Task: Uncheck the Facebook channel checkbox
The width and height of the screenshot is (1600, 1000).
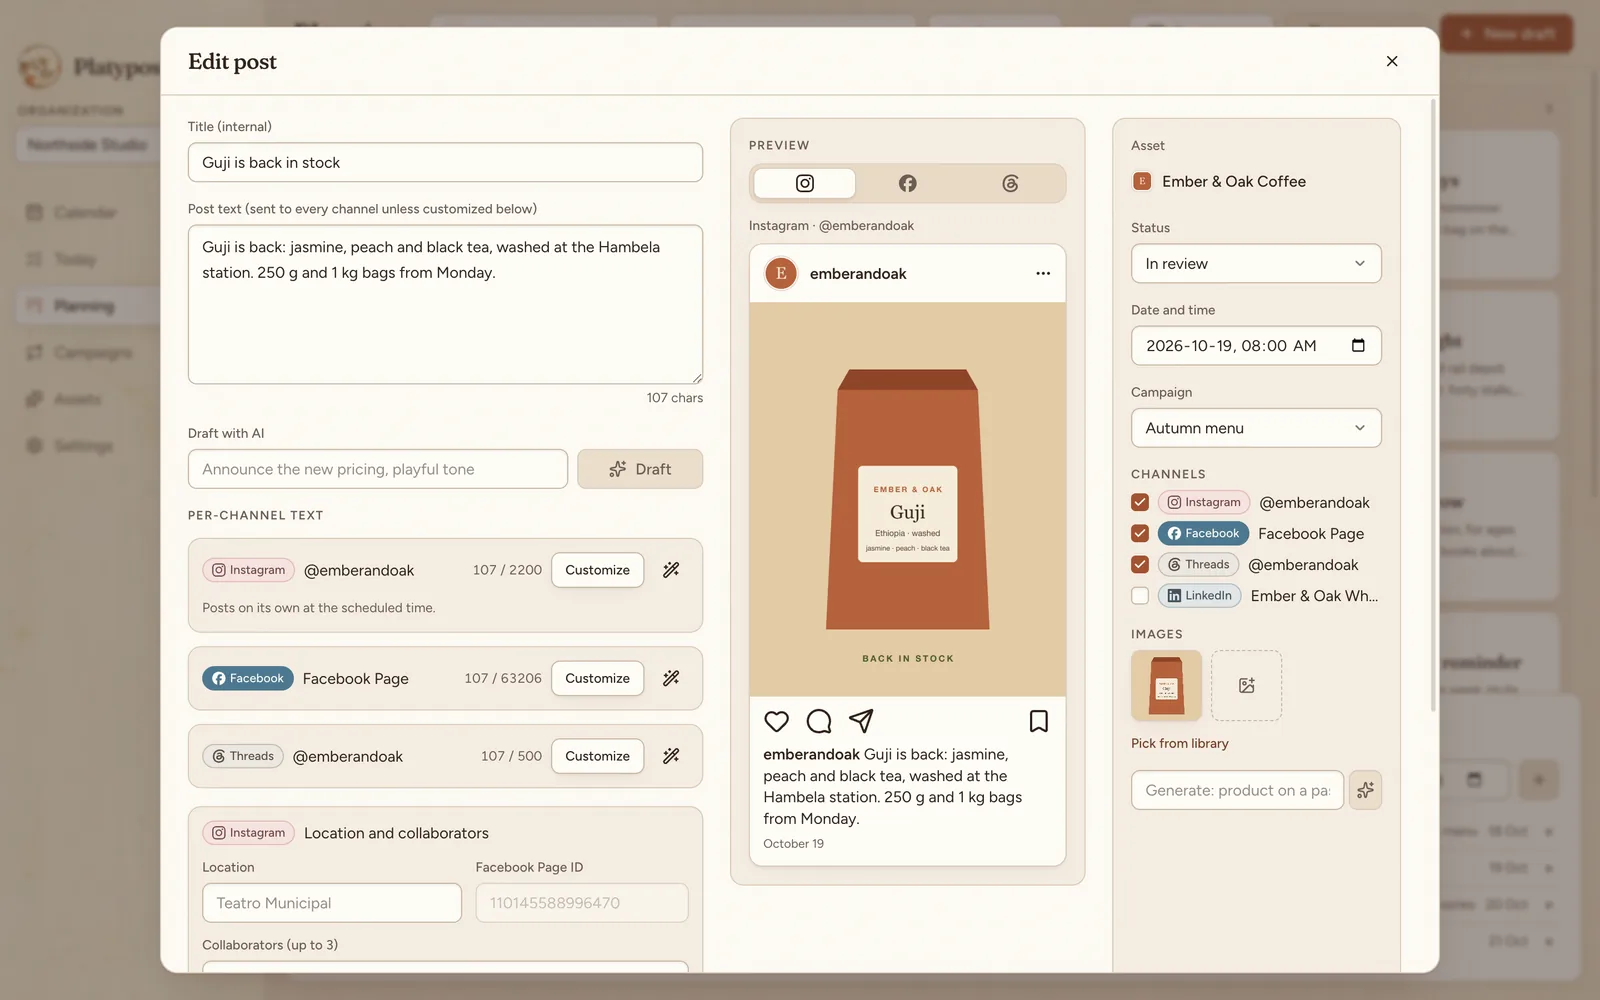Action: 1140,533
